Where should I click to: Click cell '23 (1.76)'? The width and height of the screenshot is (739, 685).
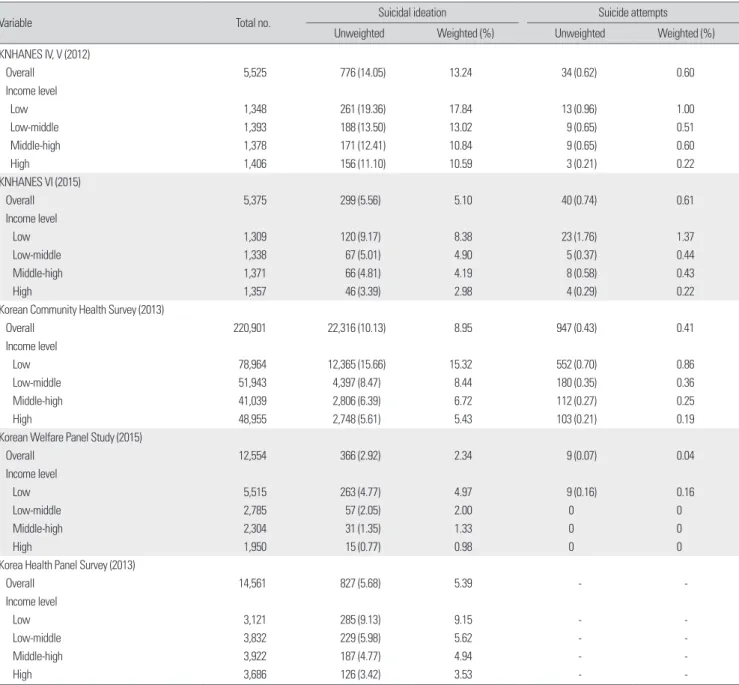click(579, 237)
